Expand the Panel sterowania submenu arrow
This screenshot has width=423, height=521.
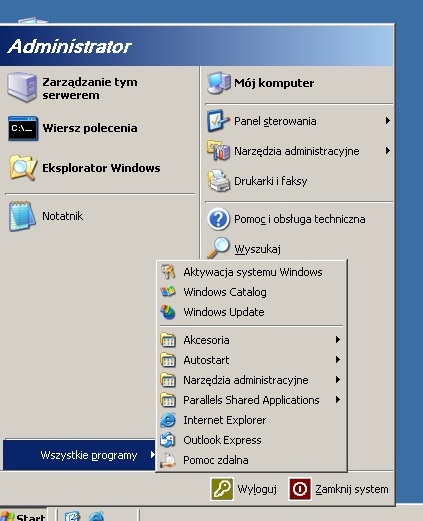(x=388, y=121)
